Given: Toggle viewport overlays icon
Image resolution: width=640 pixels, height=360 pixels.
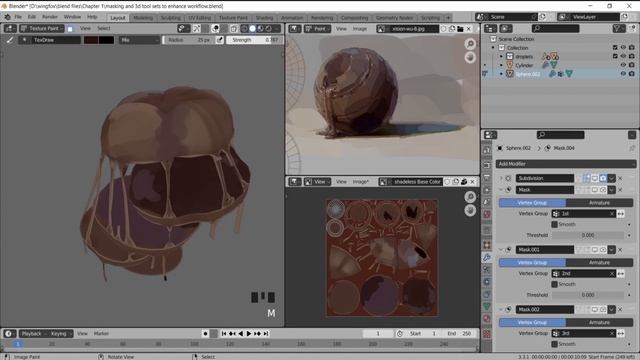Looking at the screenshot, I should coord(215,29).
